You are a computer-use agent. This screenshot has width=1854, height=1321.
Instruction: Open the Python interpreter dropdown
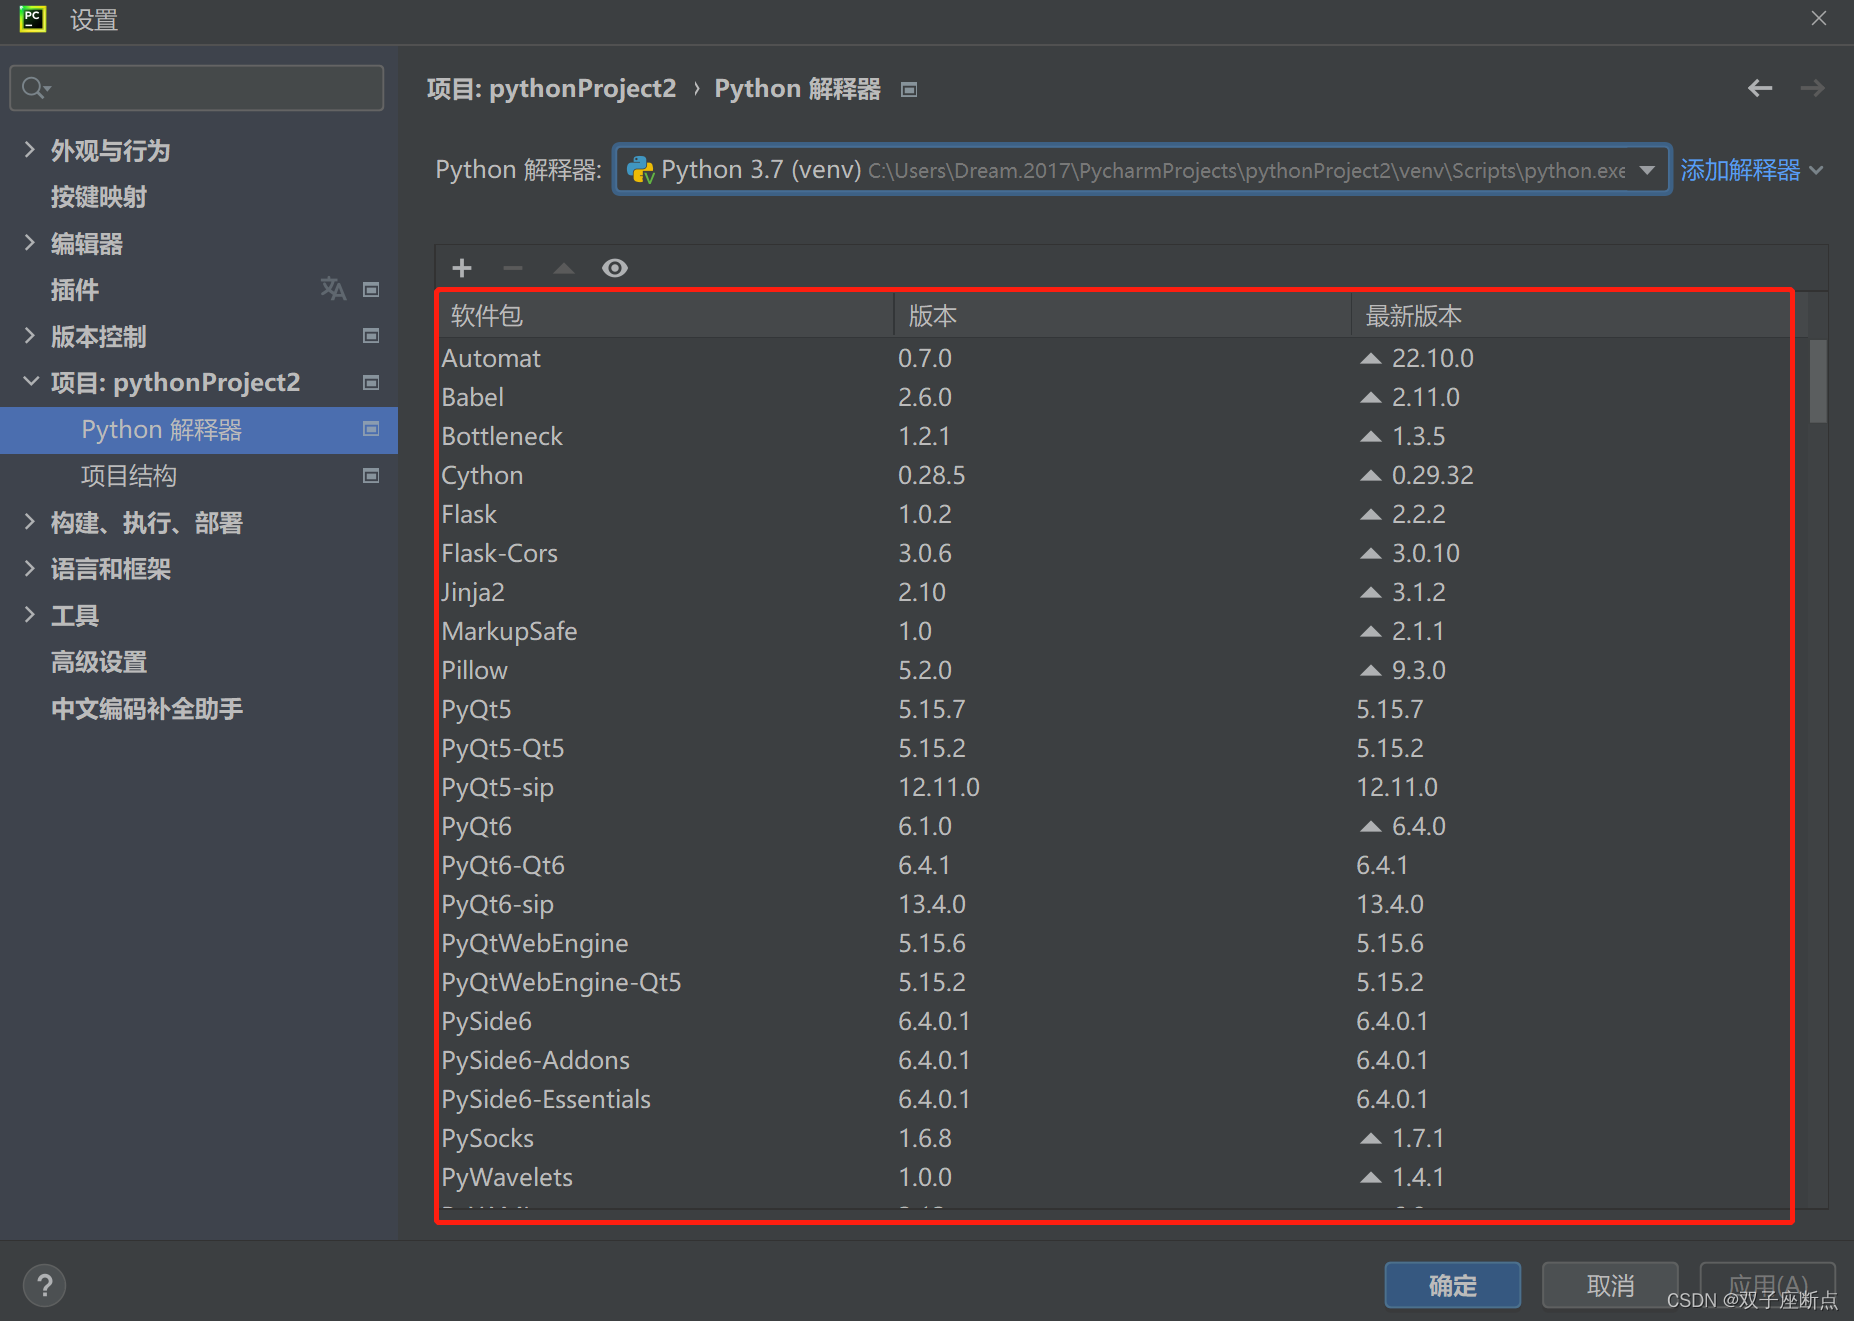tap(1142, 170)
